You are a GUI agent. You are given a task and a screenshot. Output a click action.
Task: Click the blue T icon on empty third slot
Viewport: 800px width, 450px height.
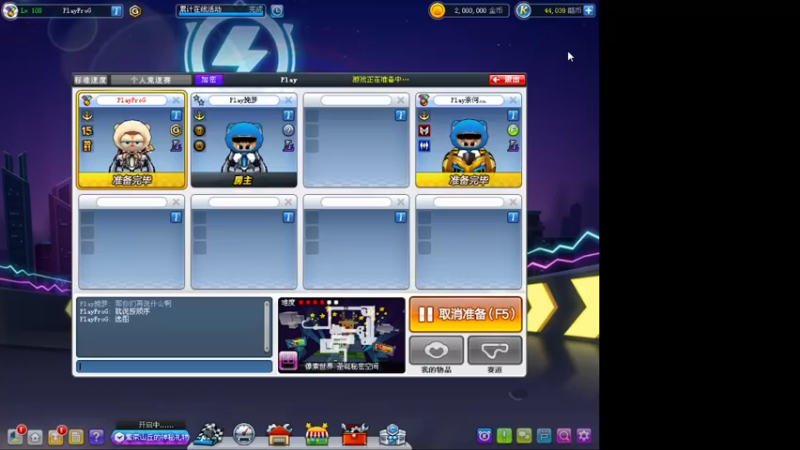coord(401,115)
